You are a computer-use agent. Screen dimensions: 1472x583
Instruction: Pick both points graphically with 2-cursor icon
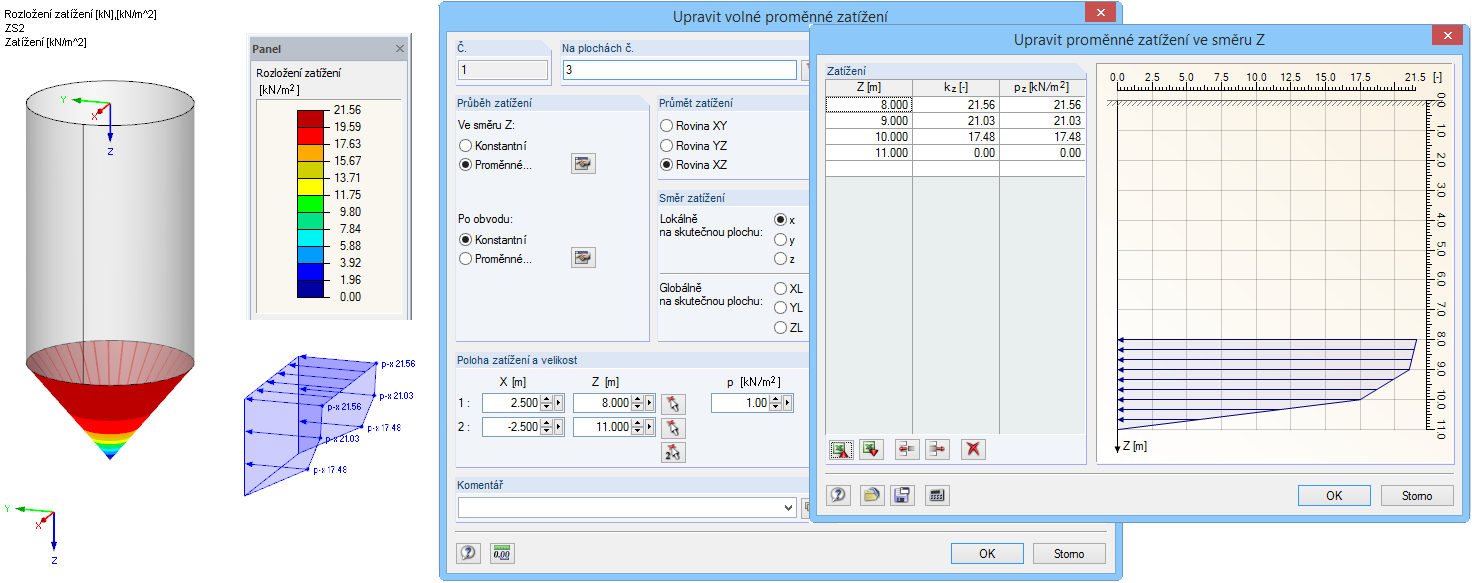click(x=674, y=453)
